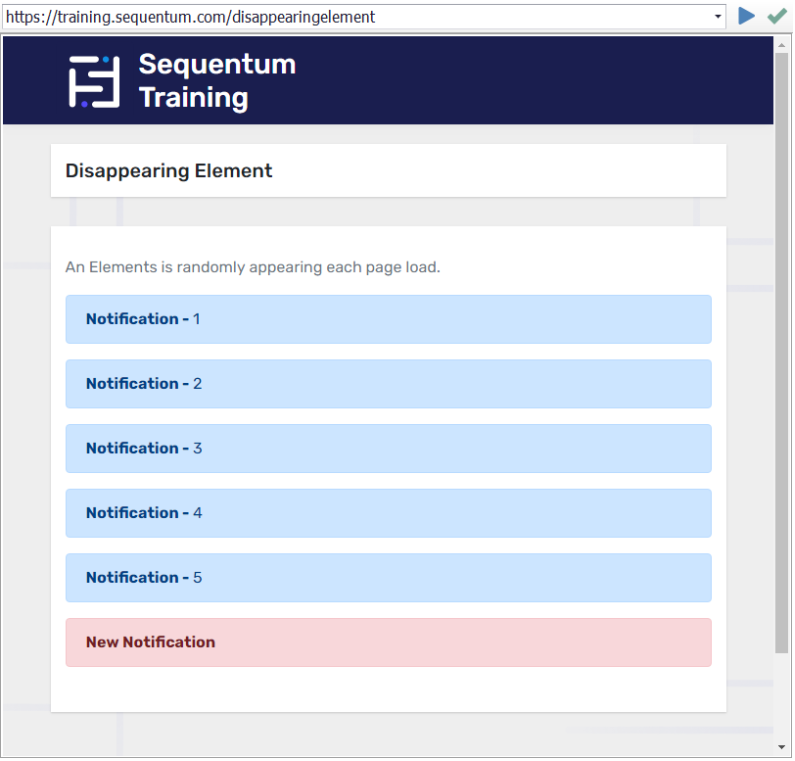Select the Disappearing Element heading
Image resolution: width=795 pixels, height=761 pixels.
pyautogui.click(x=169, y=171)
